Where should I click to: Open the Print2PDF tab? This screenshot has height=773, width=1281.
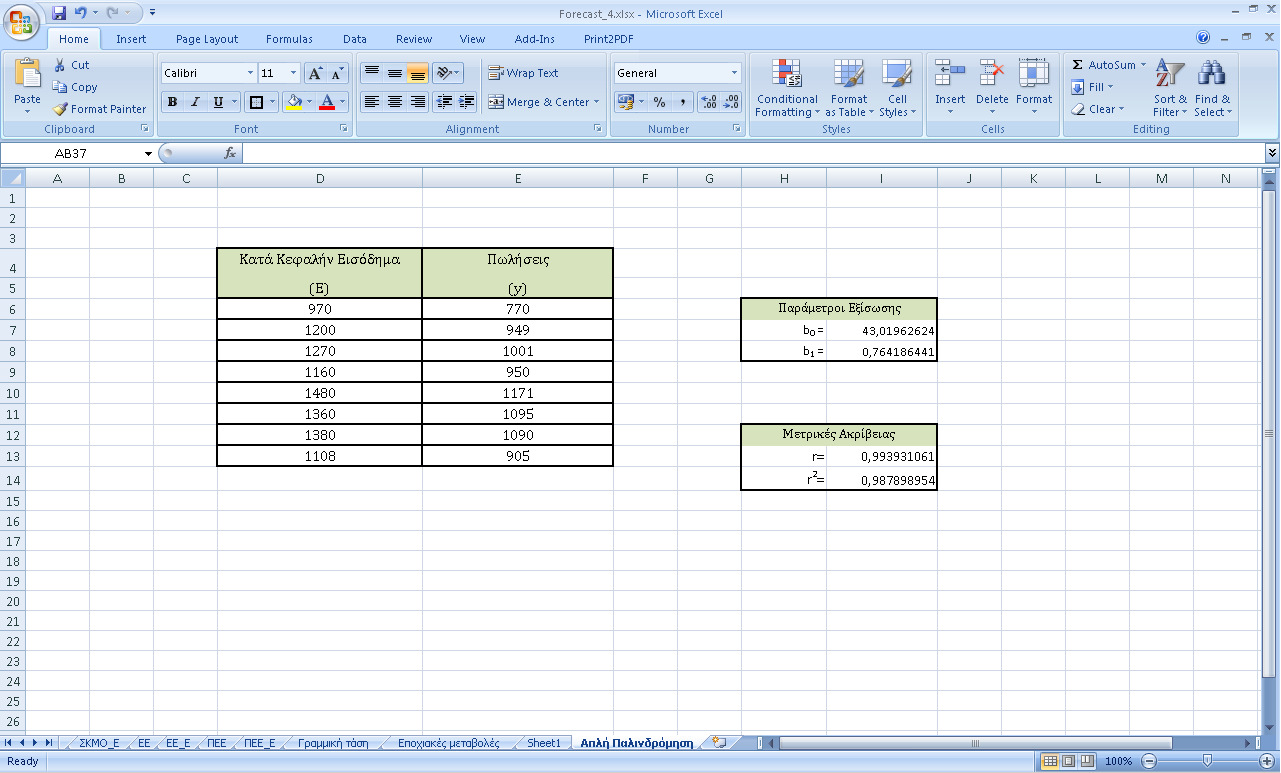[609, 39]
